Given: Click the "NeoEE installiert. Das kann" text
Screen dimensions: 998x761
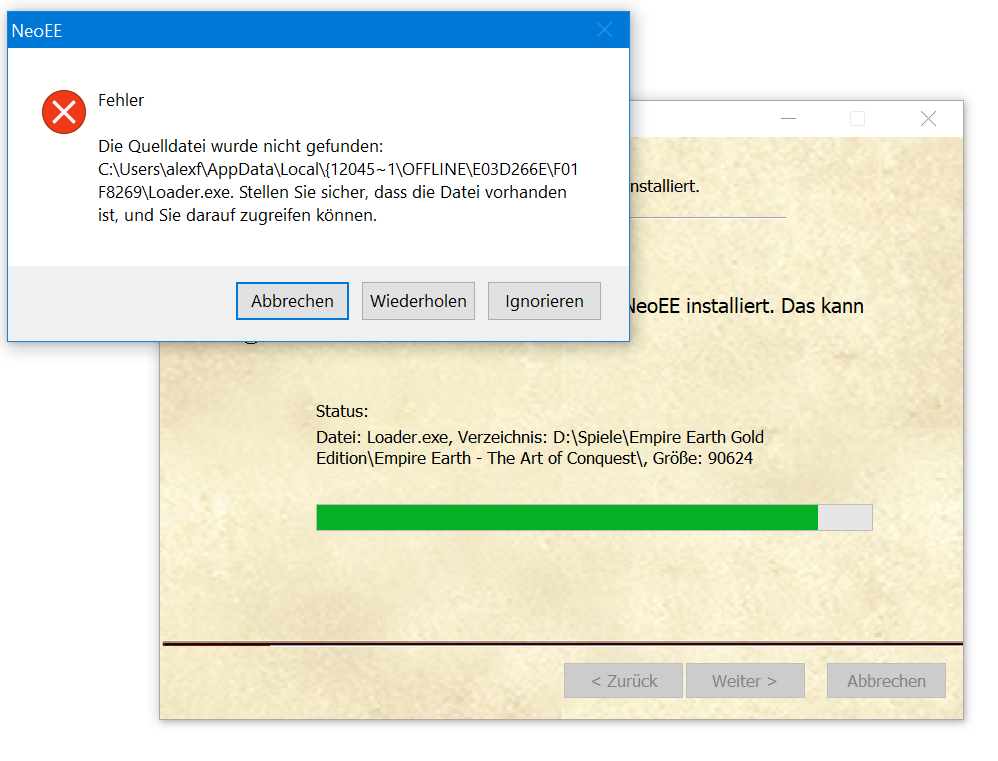Looking at the screenshot, I should tap(746, 306).
